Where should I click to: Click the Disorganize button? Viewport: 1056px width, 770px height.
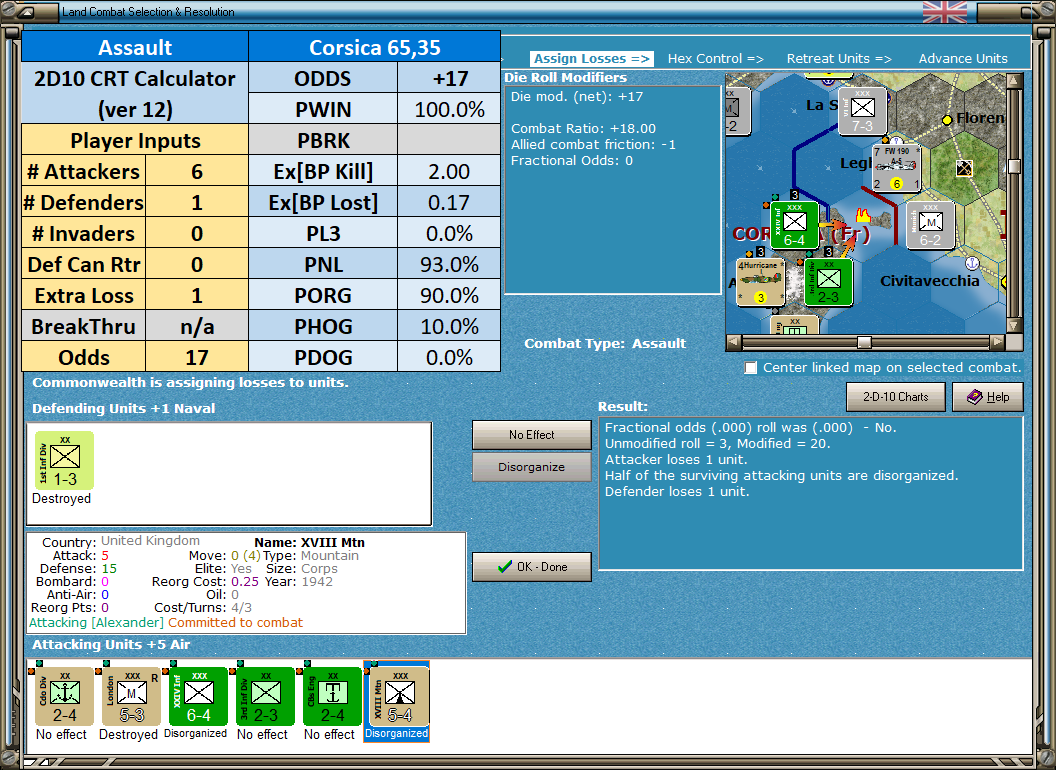(x=531, y=467)
